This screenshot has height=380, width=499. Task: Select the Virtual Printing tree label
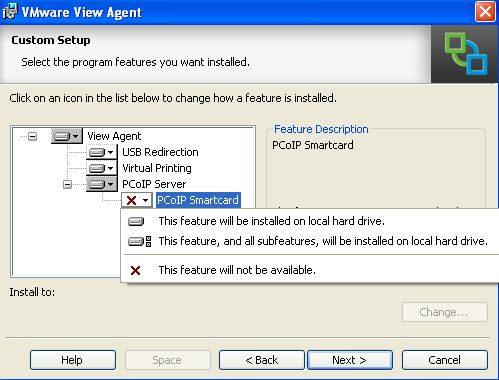(x=157, y=168)
